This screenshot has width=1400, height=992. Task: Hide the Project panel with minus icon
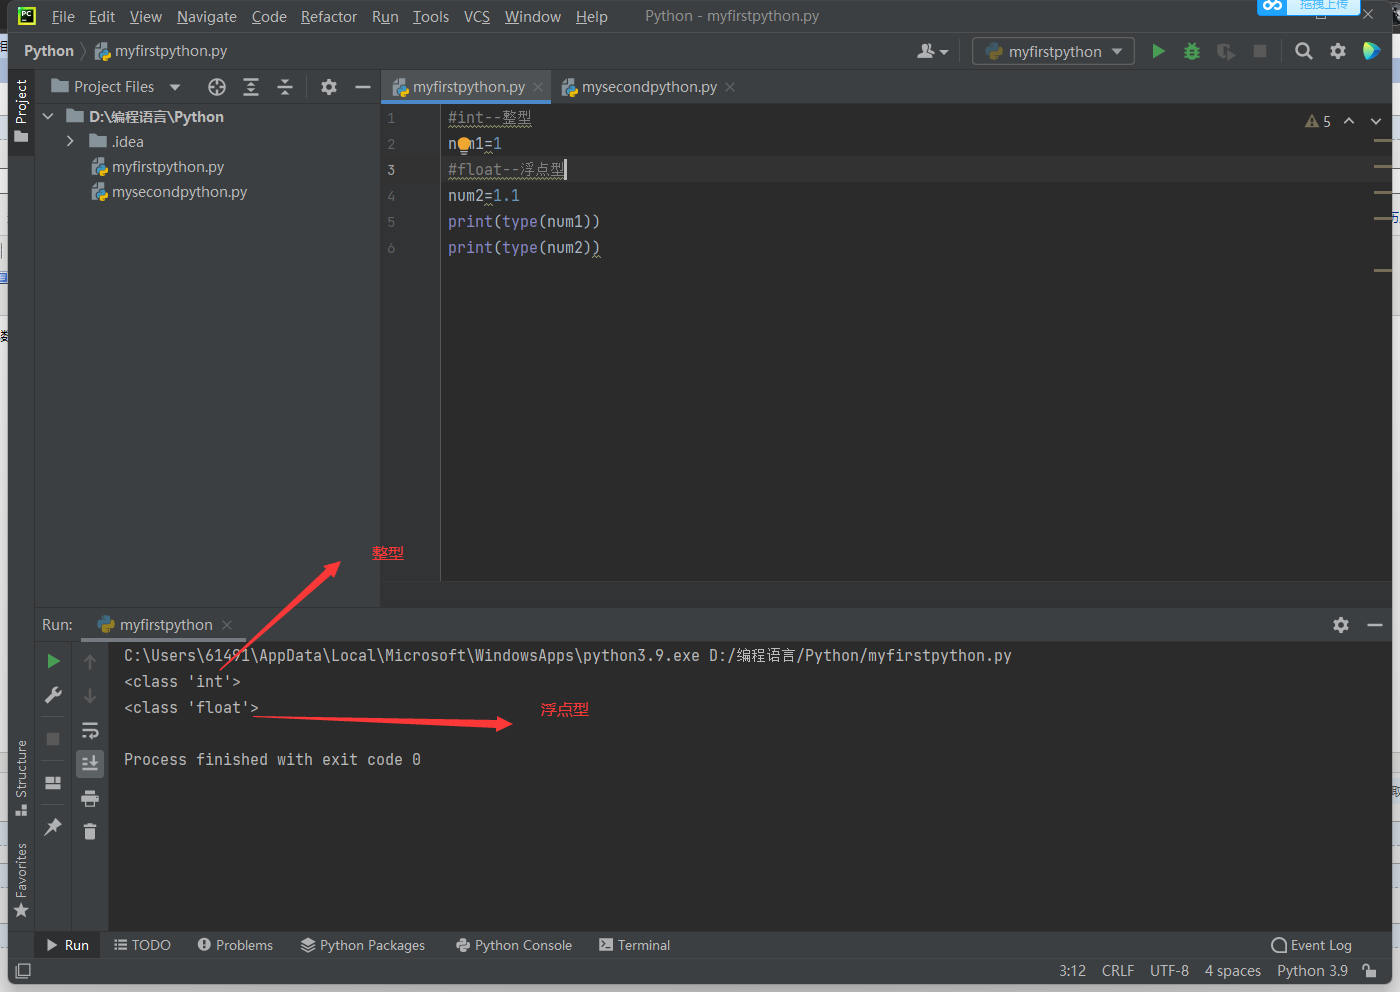pyautogui.click(x=363, y=87)
